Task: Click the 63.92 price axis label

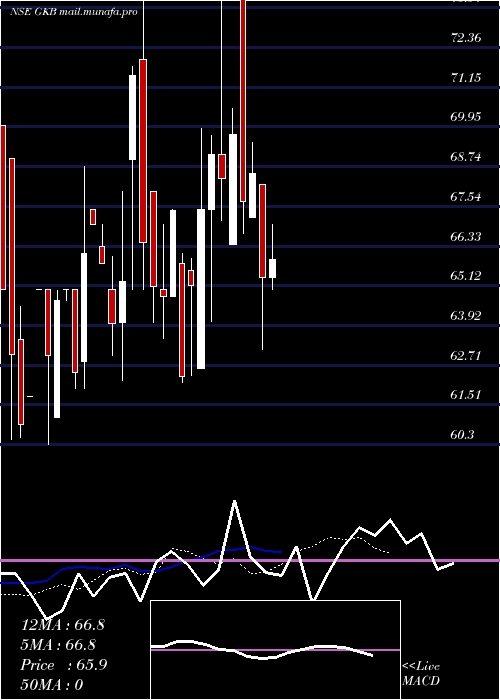Action: (466, 316)
